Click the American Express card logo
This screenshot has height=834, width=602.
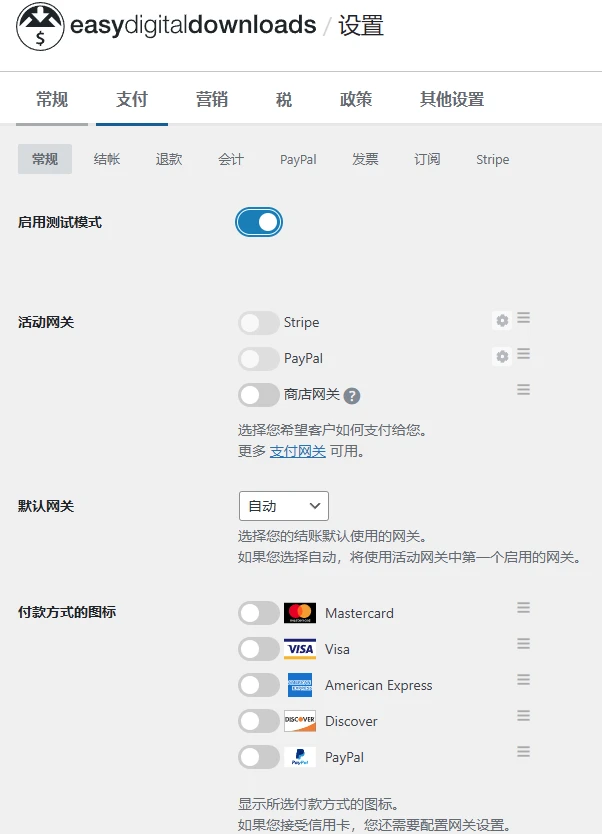(300, 685)
